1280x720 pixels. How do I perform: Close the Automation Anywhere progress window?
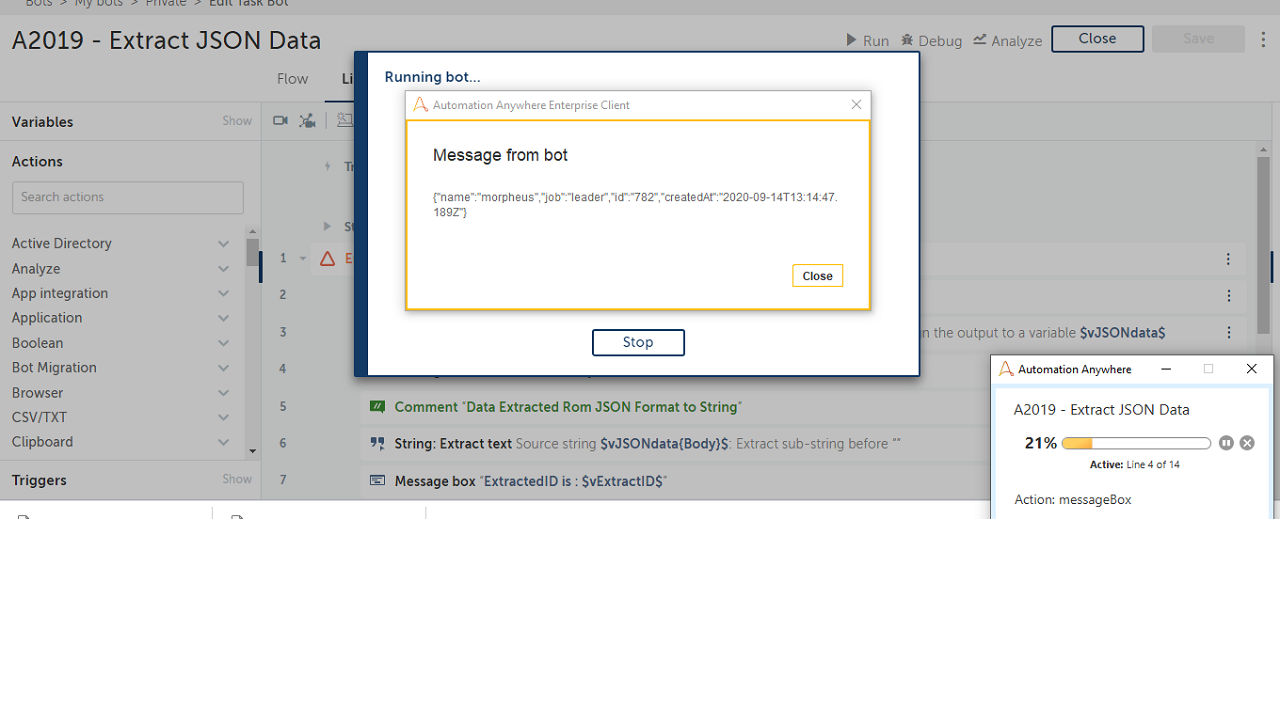pos(1251,369)
